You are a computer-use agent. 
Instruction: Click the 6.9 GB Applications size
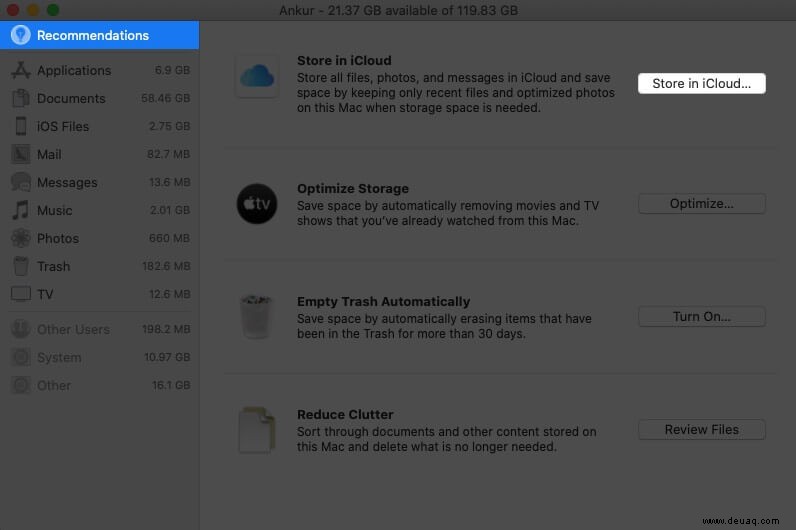click(172, 70)
